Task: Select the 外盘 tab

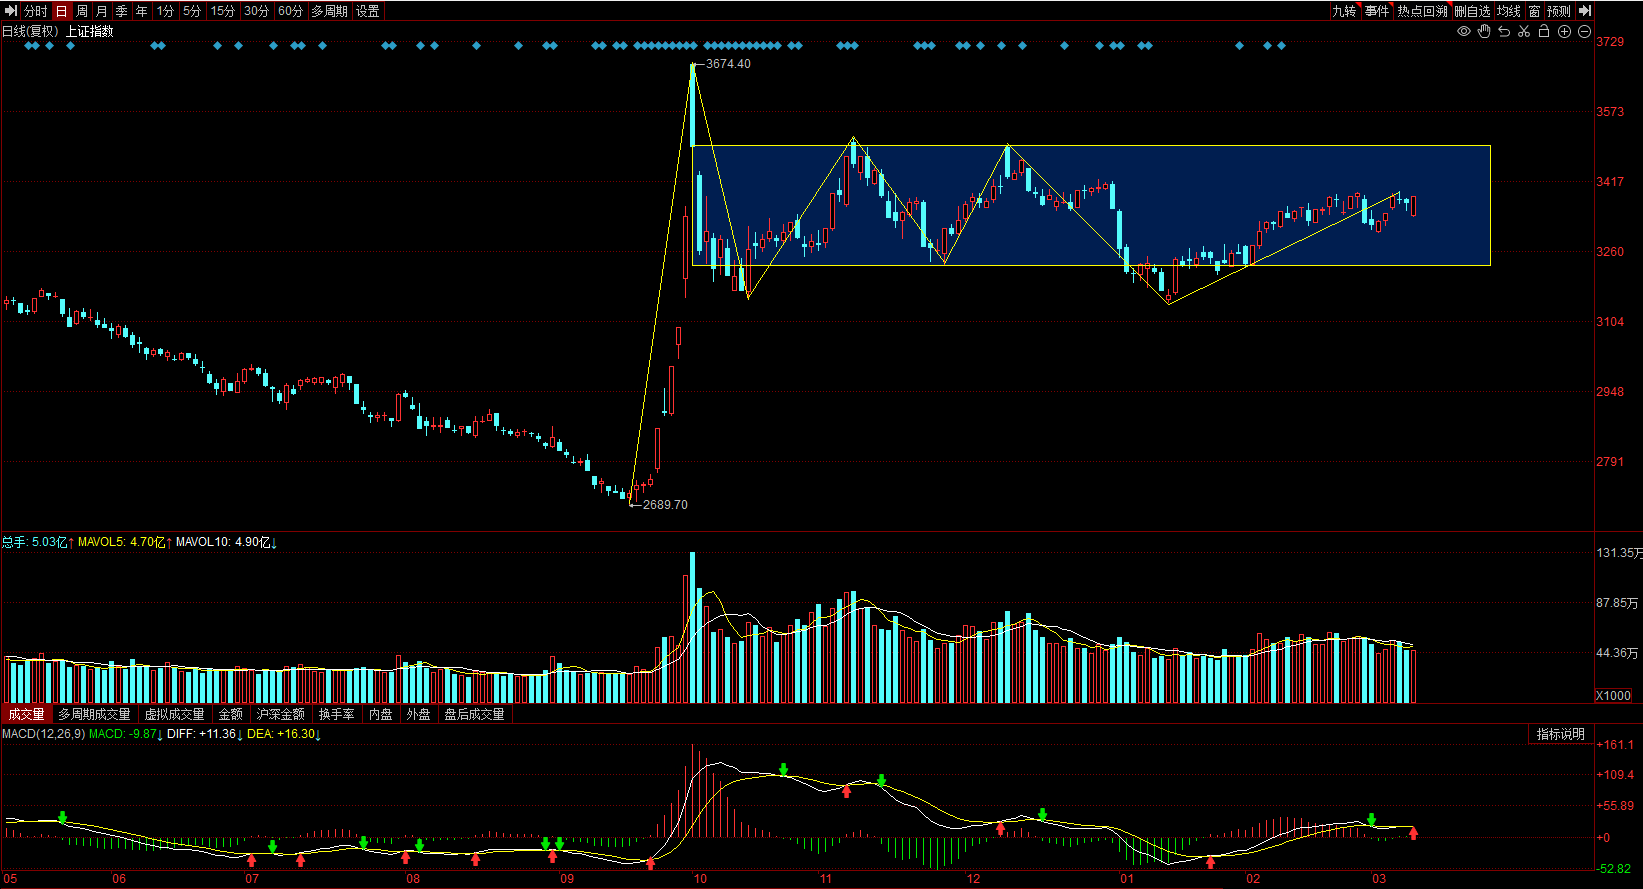Action: [x=419, y=714]
